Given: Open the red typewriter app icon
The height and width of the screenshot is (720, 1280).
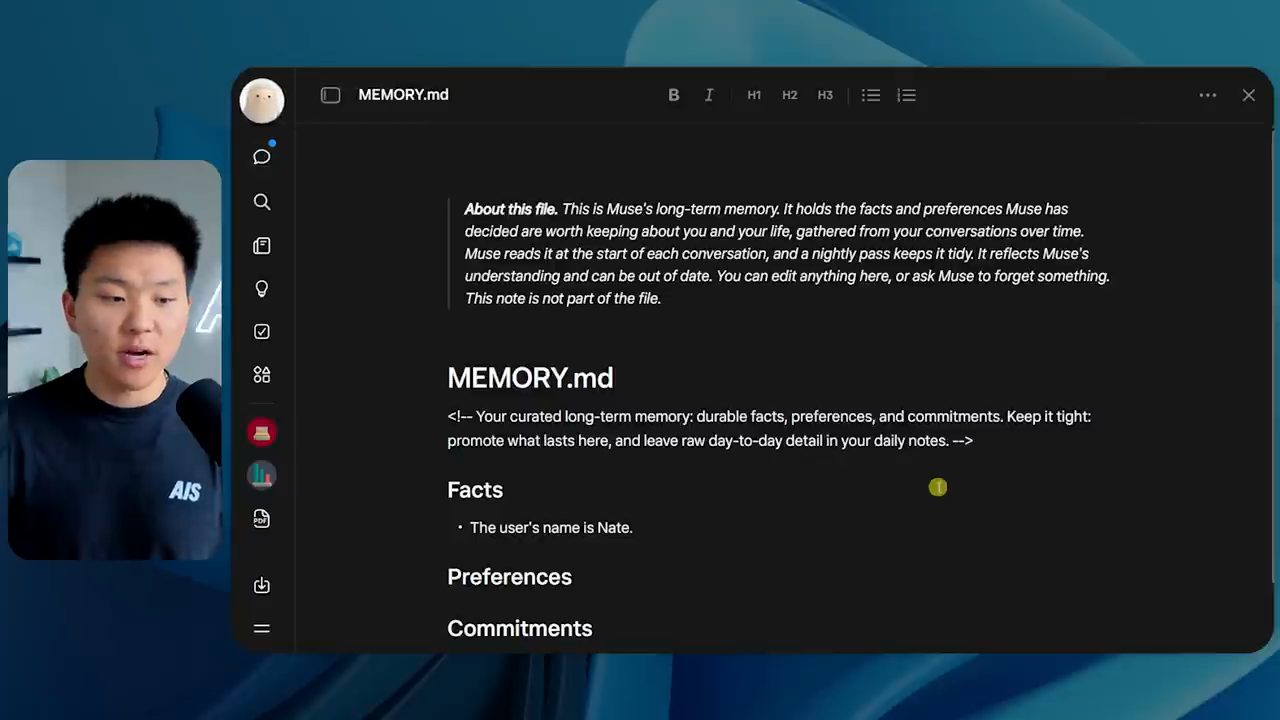Looking at the screenshot, I should (x=262, y=432).
